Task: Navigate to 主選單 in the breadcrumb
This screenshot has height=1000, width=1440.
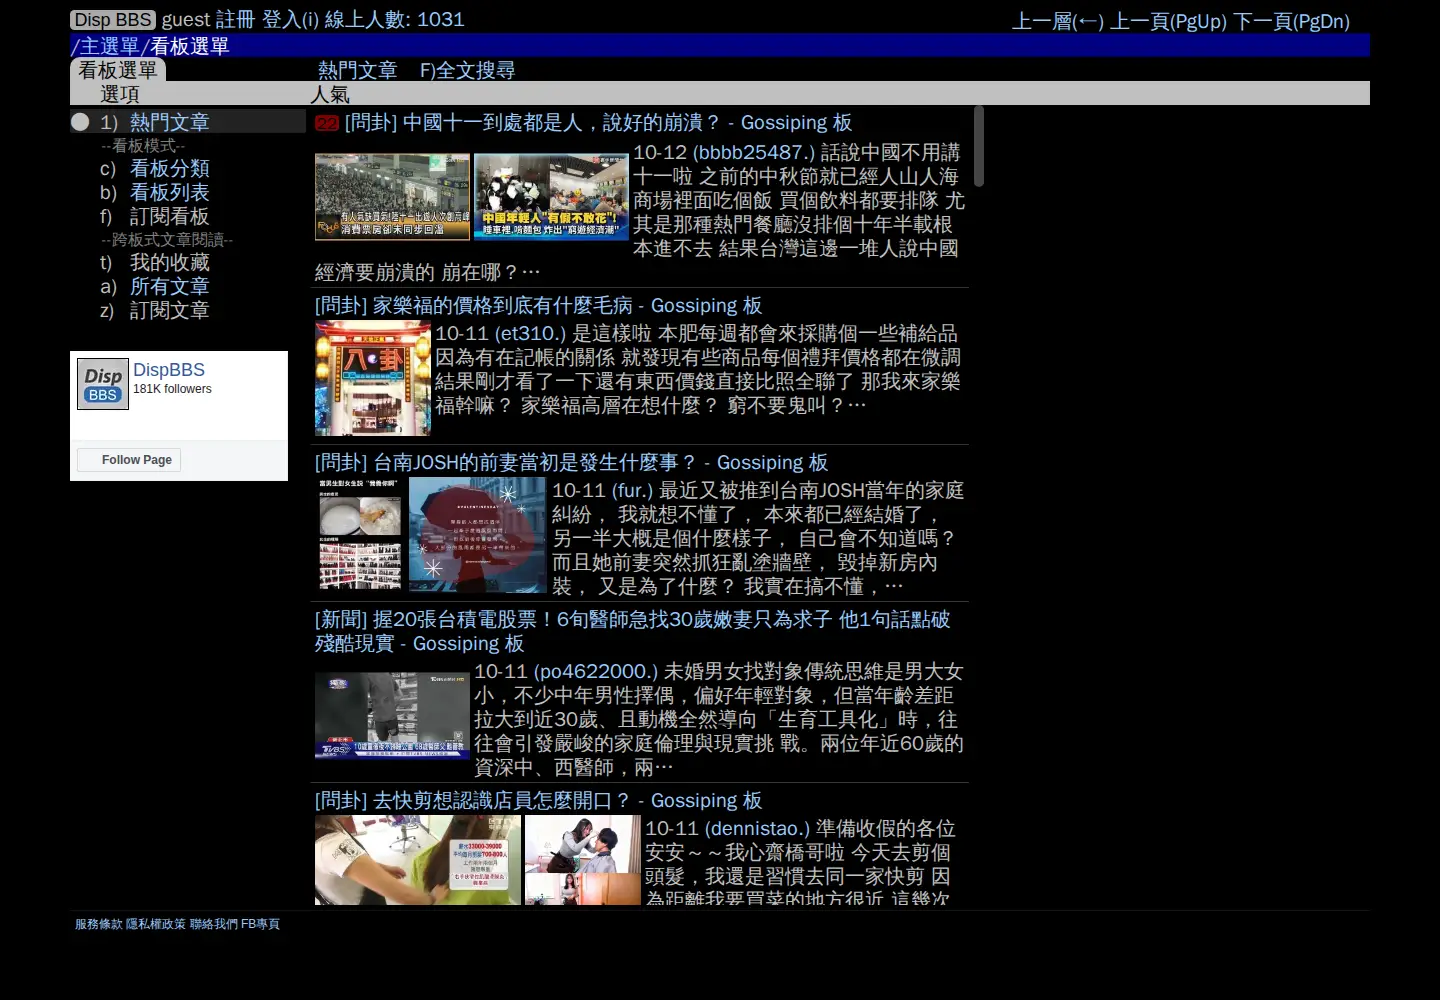Action: [109, 46]
